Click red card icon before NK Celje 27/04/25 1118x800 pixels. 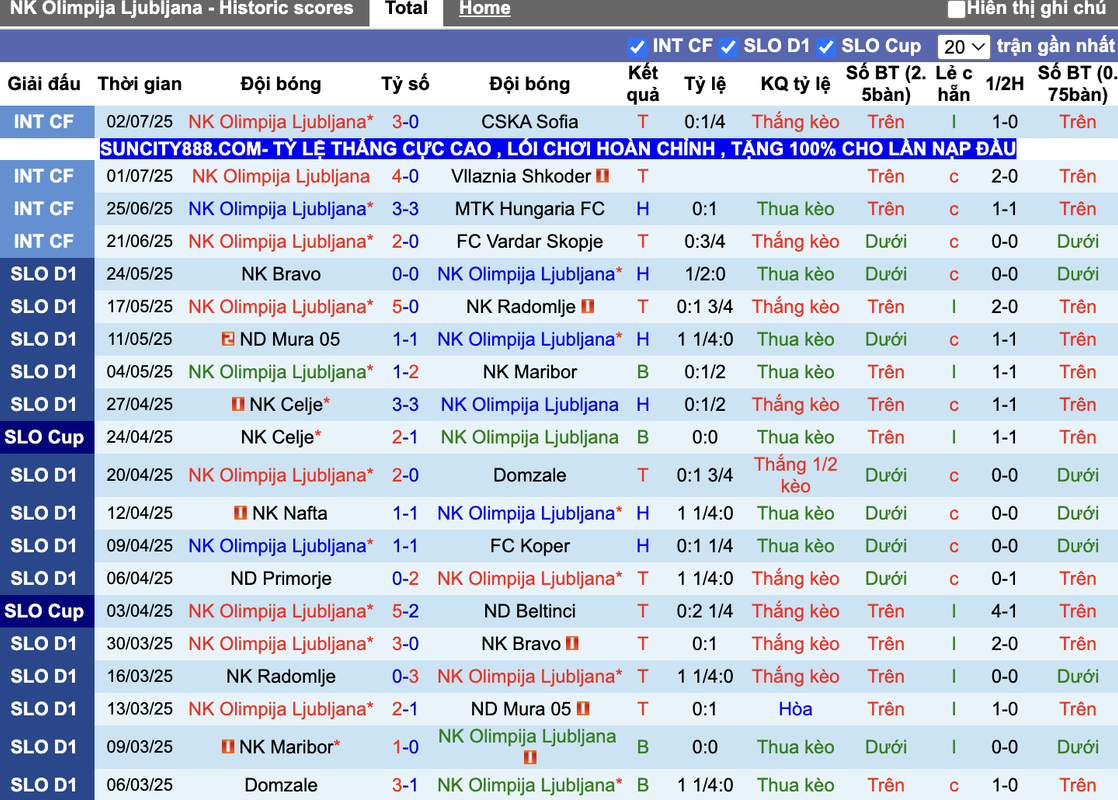238,404
